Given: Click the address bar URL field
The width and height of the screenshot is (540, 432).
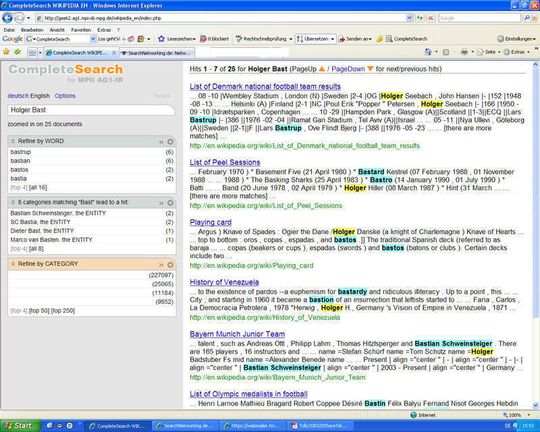Looking at the screenshot, I should pos(220,18).
